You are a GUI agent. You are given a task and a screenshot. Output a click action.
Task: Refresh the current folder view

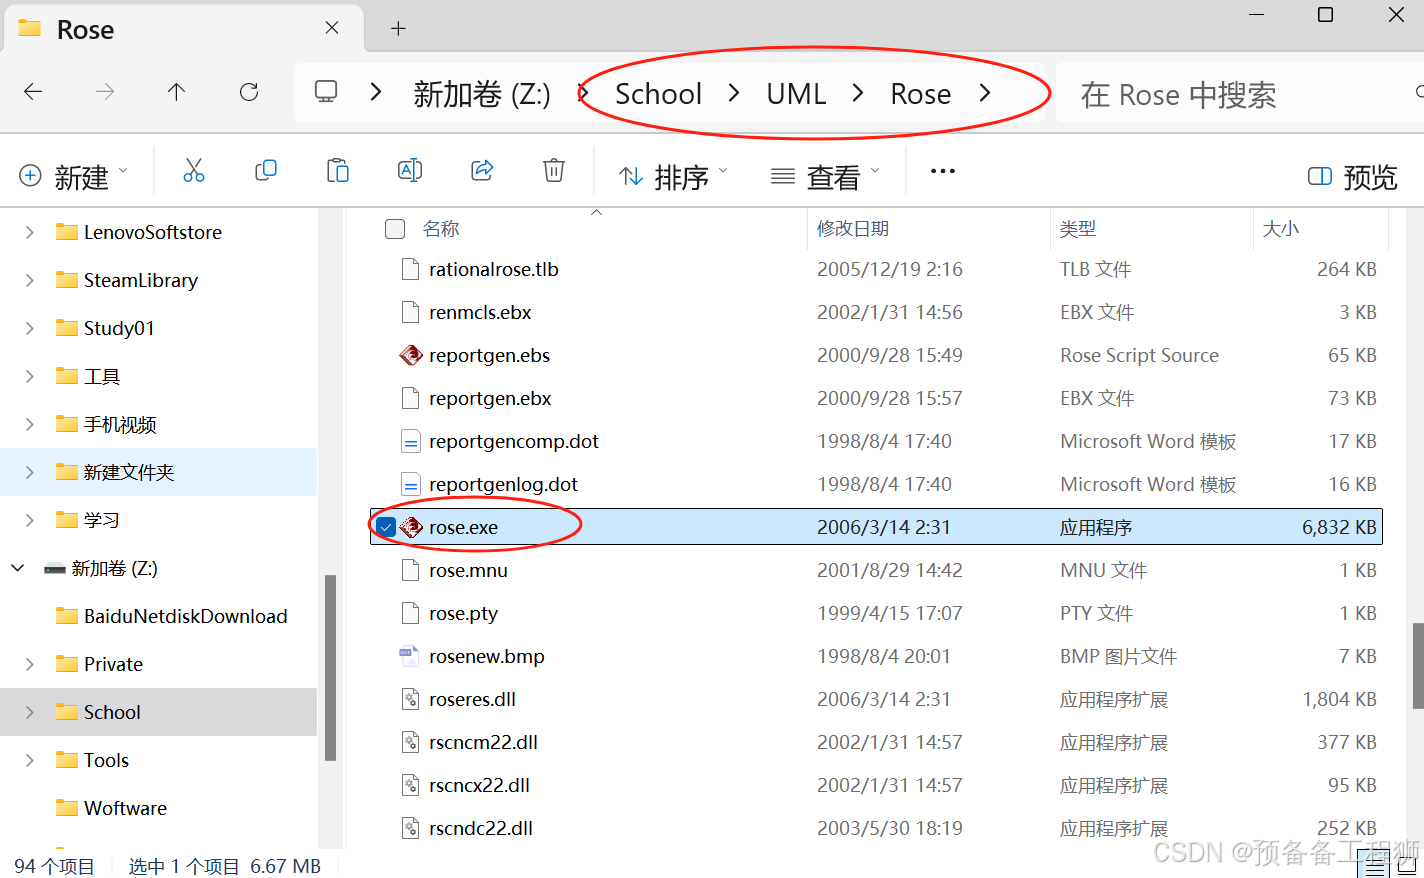[249, 92]
